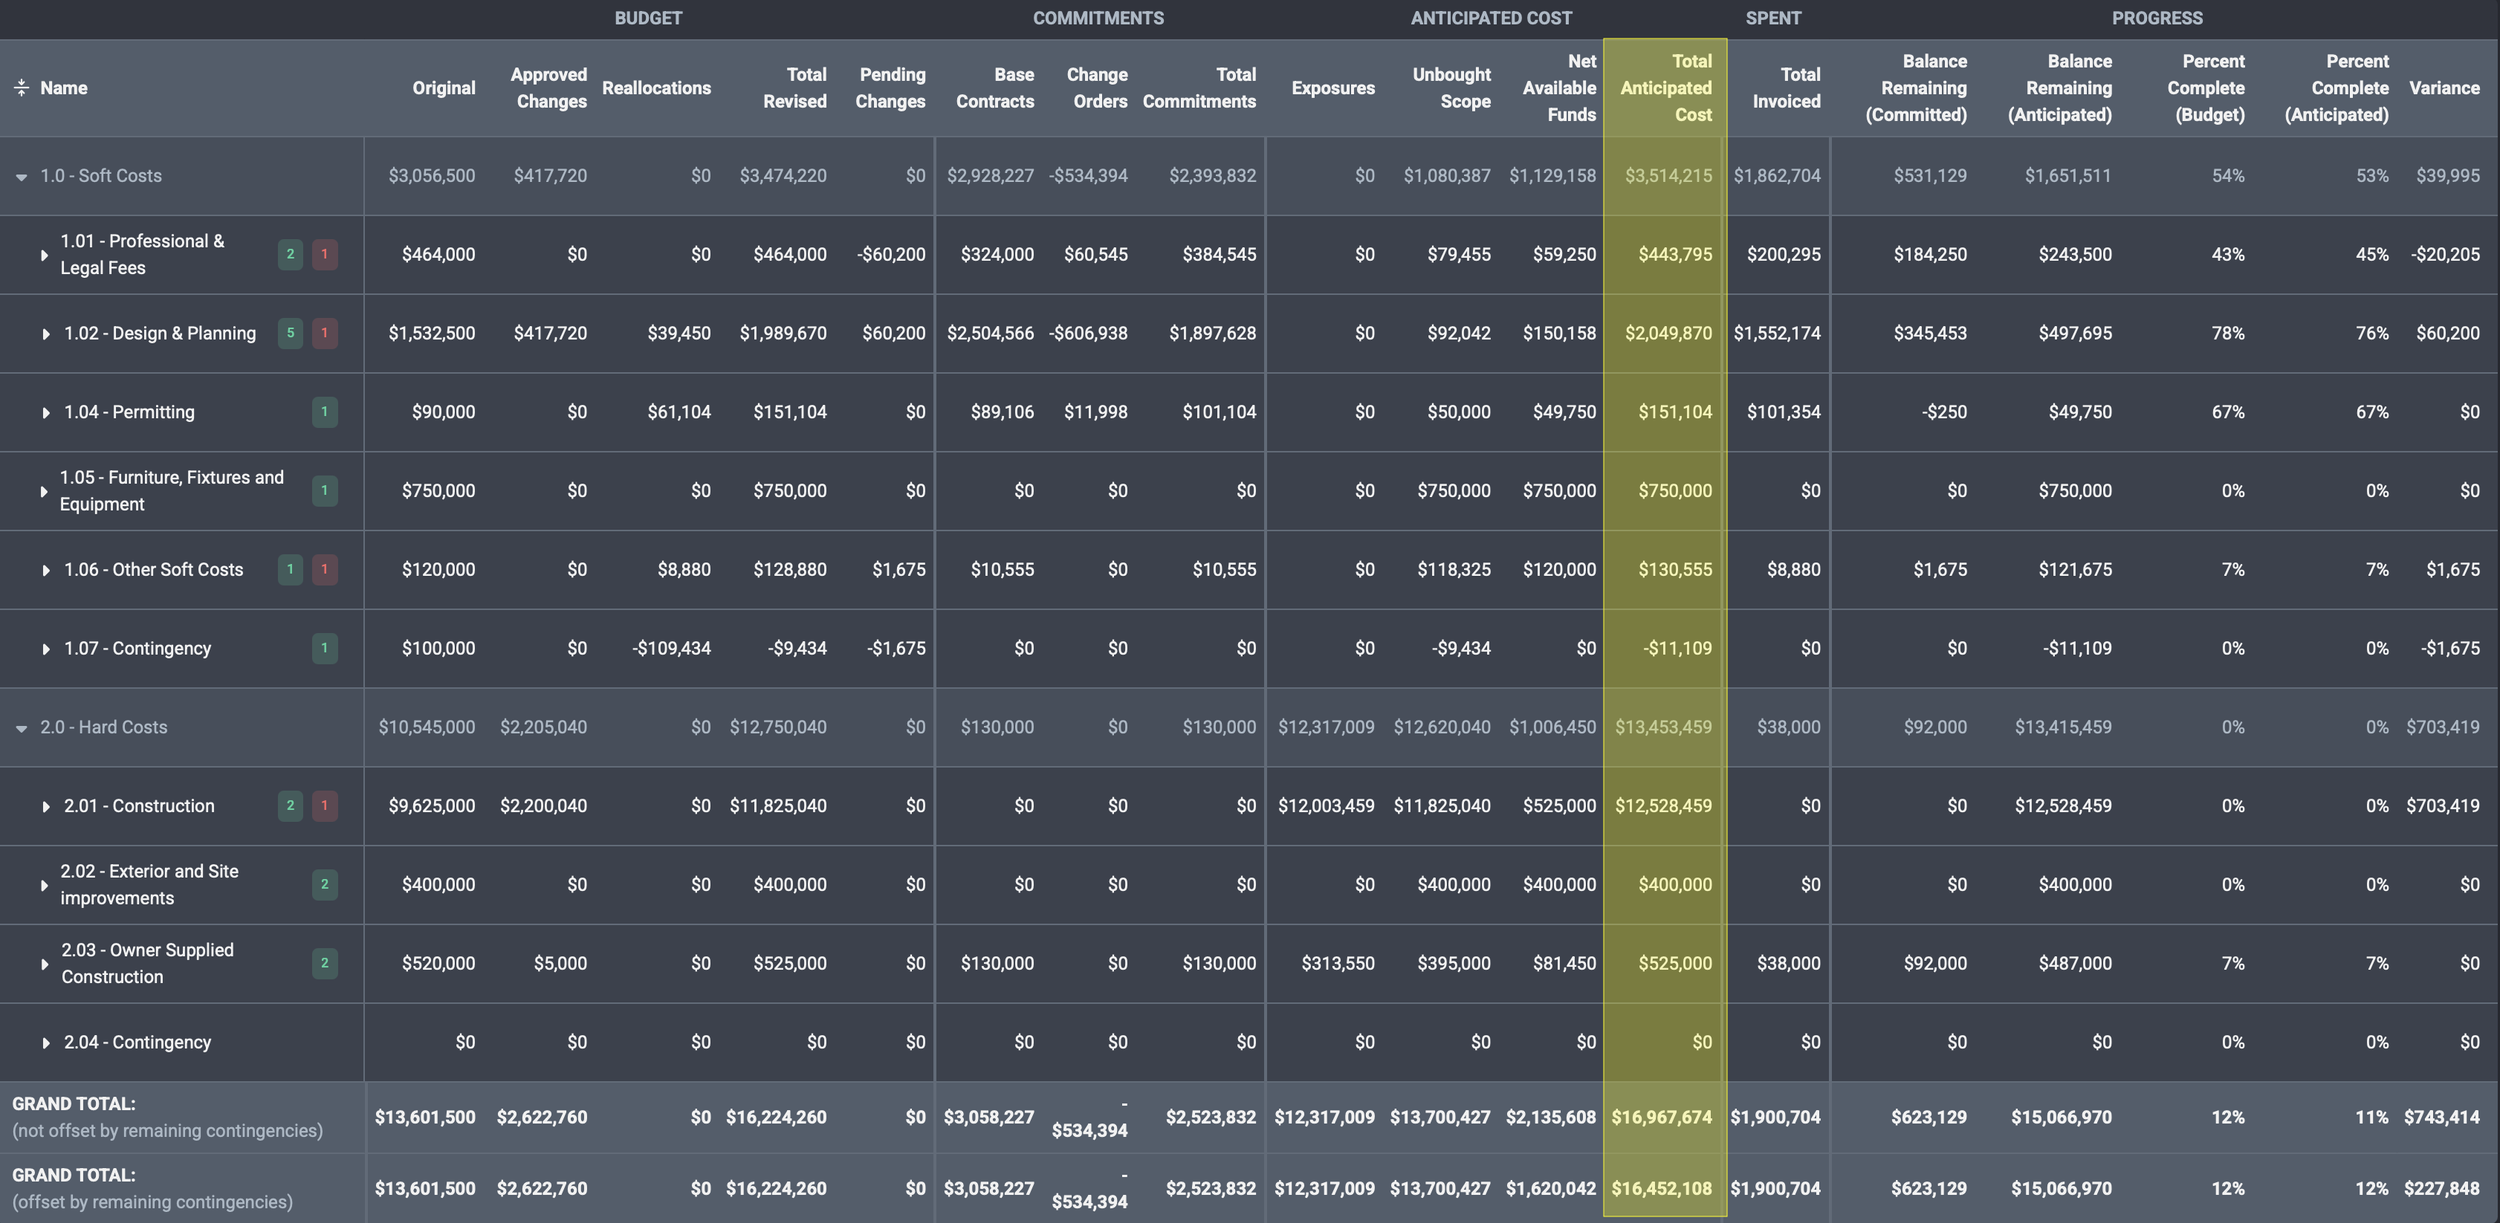Expand the 1.04 - Permitting row
This screenshot has height=1223, width=2500.
pos(45,413)
